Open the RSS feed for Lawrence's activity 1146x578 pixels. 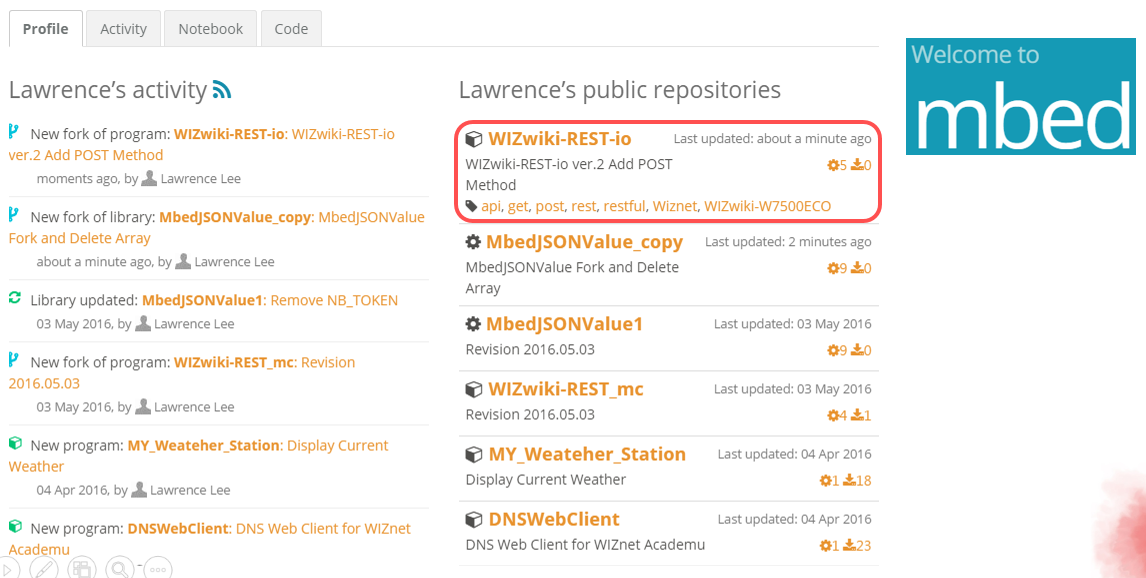[x=222, y=90]
